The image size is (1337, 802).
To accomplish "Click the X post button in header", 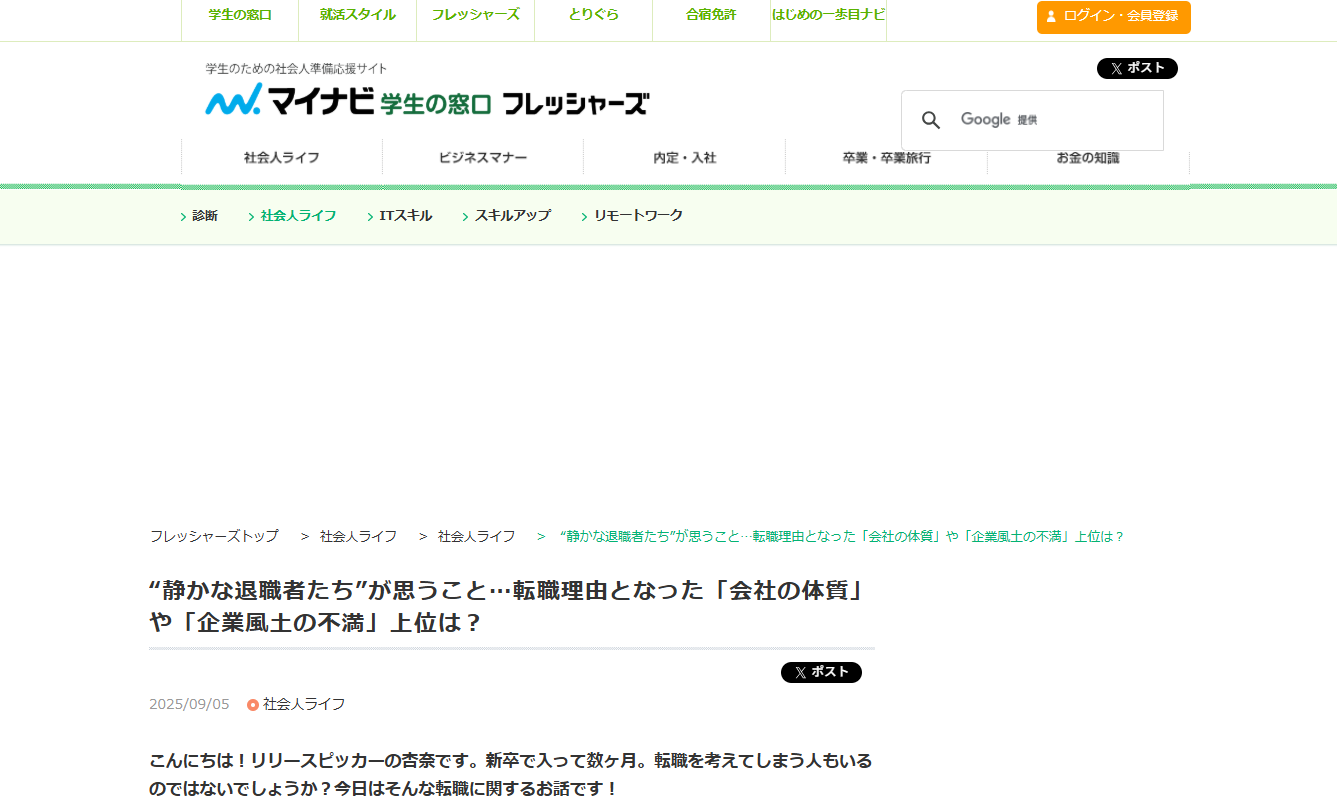I will pos(1137,68).
